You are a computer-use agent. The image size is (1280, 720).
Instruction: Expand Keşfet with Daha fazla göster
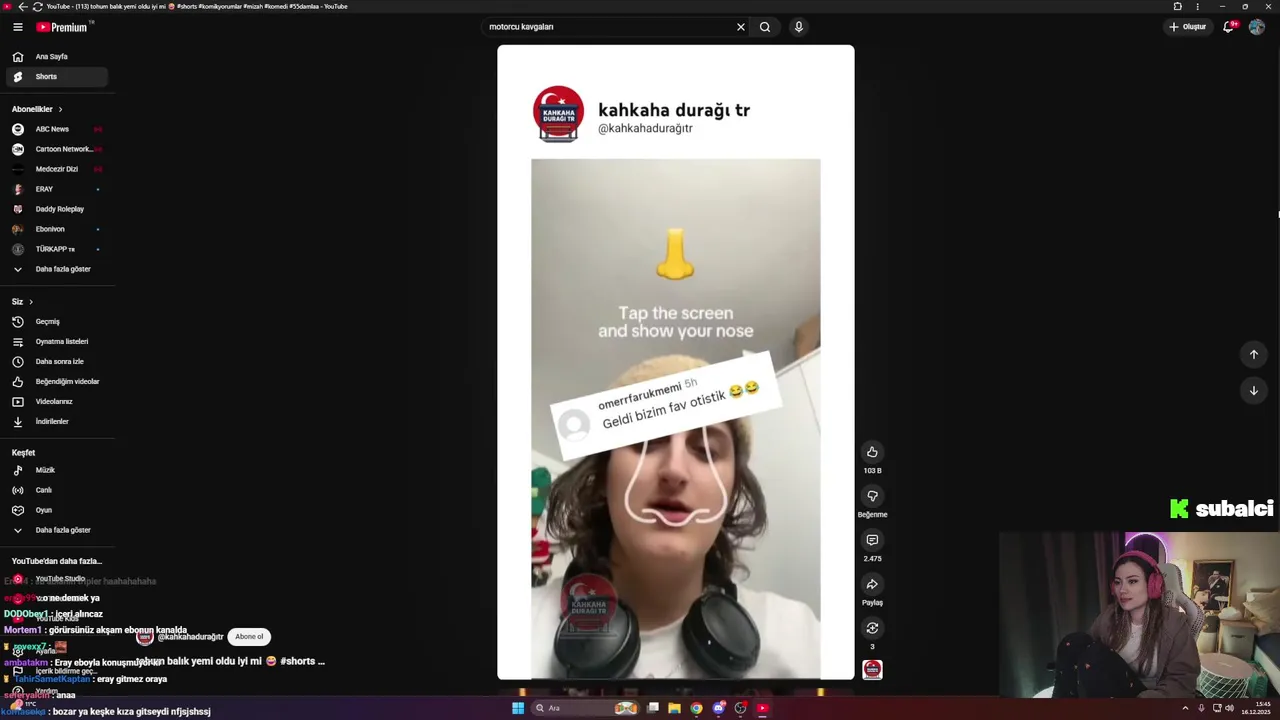[55, 530]
